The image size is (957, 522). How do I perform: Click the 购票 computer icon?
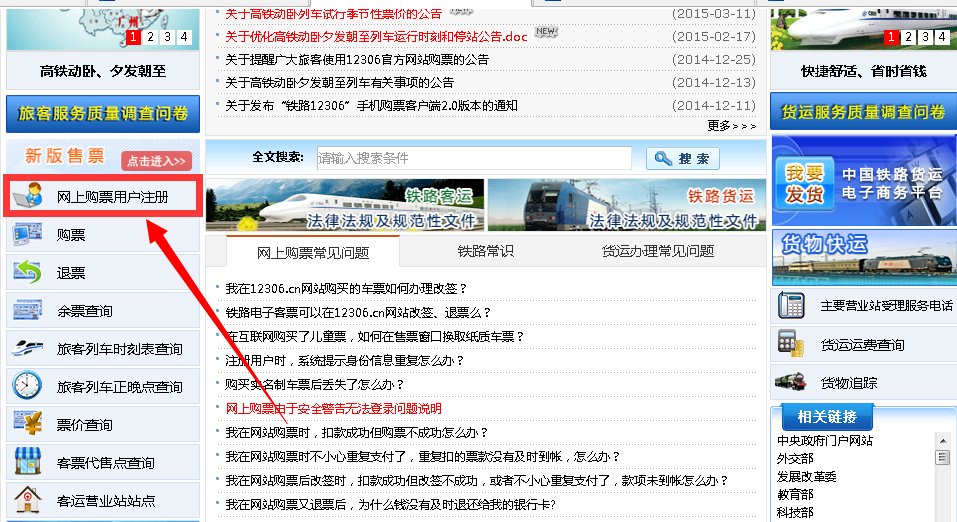pos(27,234)
